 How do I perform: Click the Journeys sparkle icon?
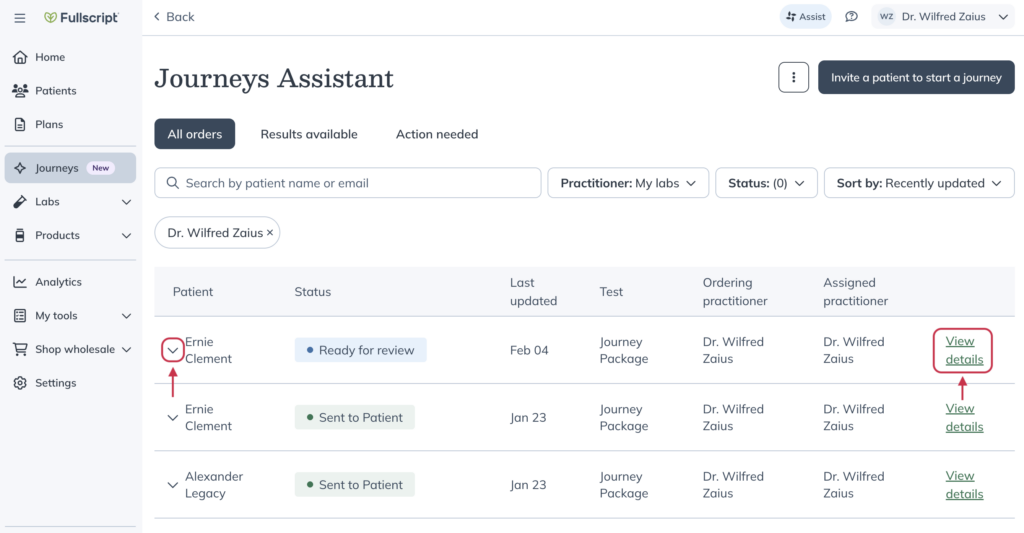click(x=20, y=168)
